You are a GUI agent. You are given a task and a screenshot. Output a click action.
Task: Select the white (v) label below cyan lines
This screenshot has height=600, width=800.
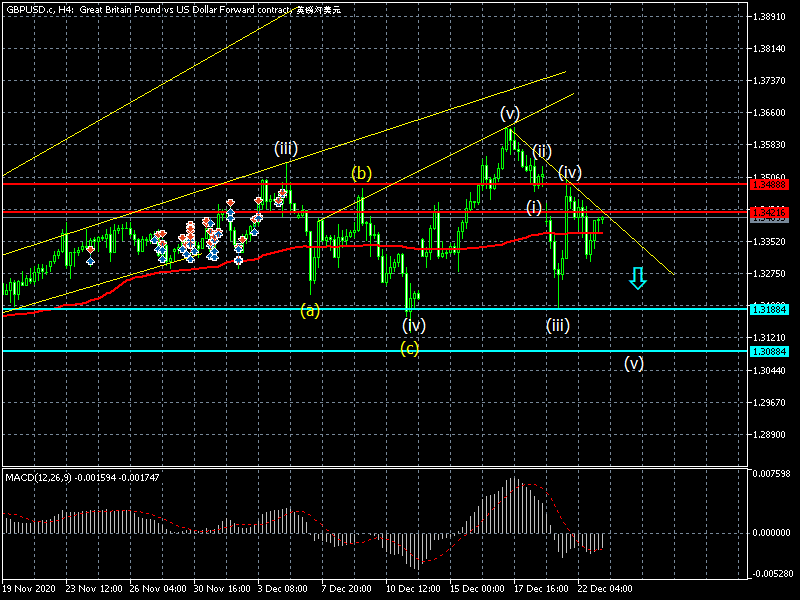[x=634, y=363]
